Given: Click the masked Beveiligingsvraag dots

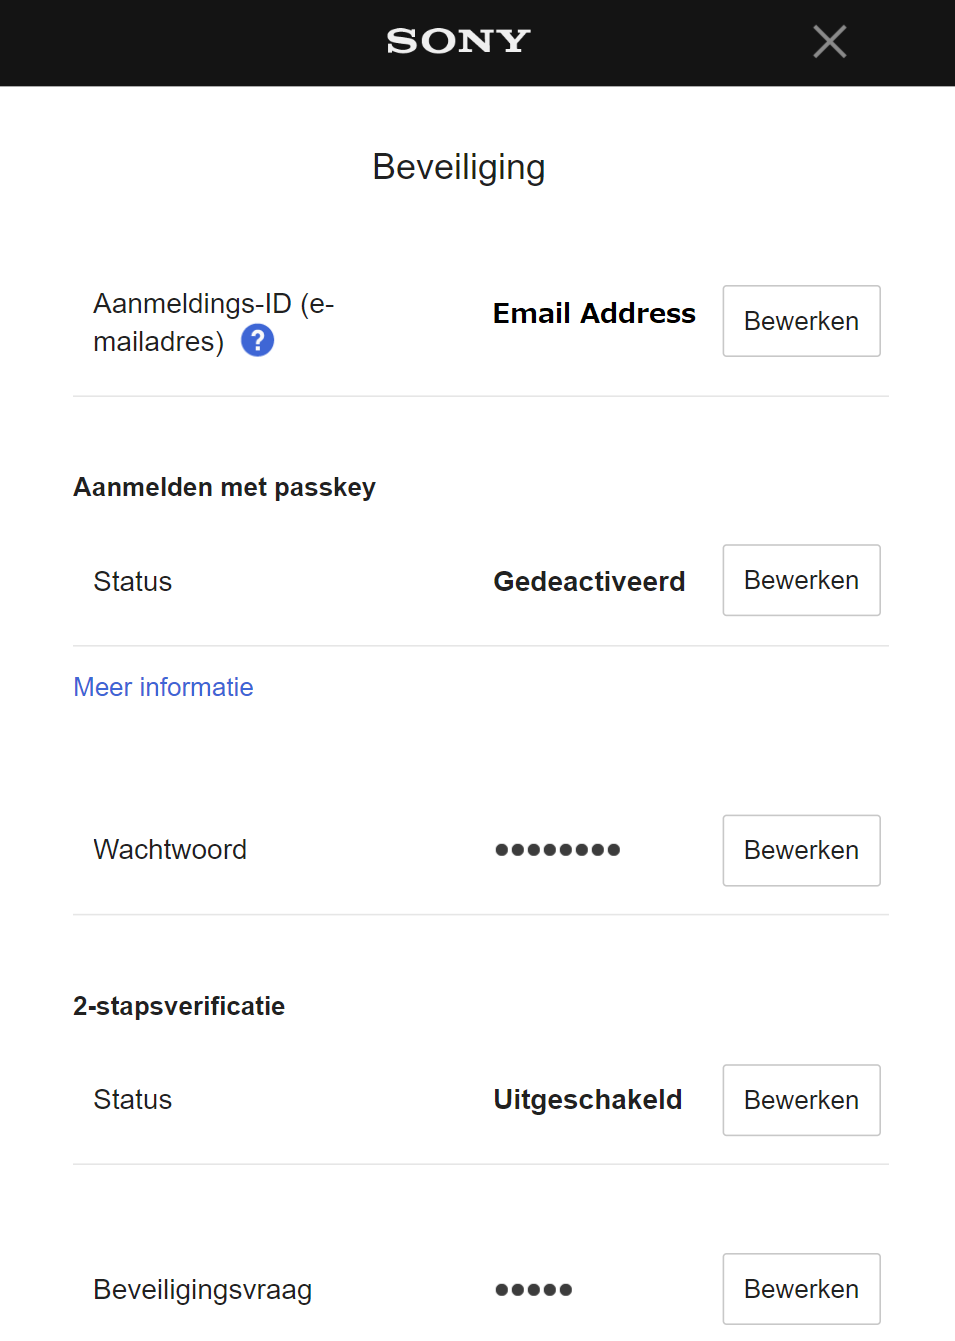Looking at the screenshot, I should (x=534, y=1290).
